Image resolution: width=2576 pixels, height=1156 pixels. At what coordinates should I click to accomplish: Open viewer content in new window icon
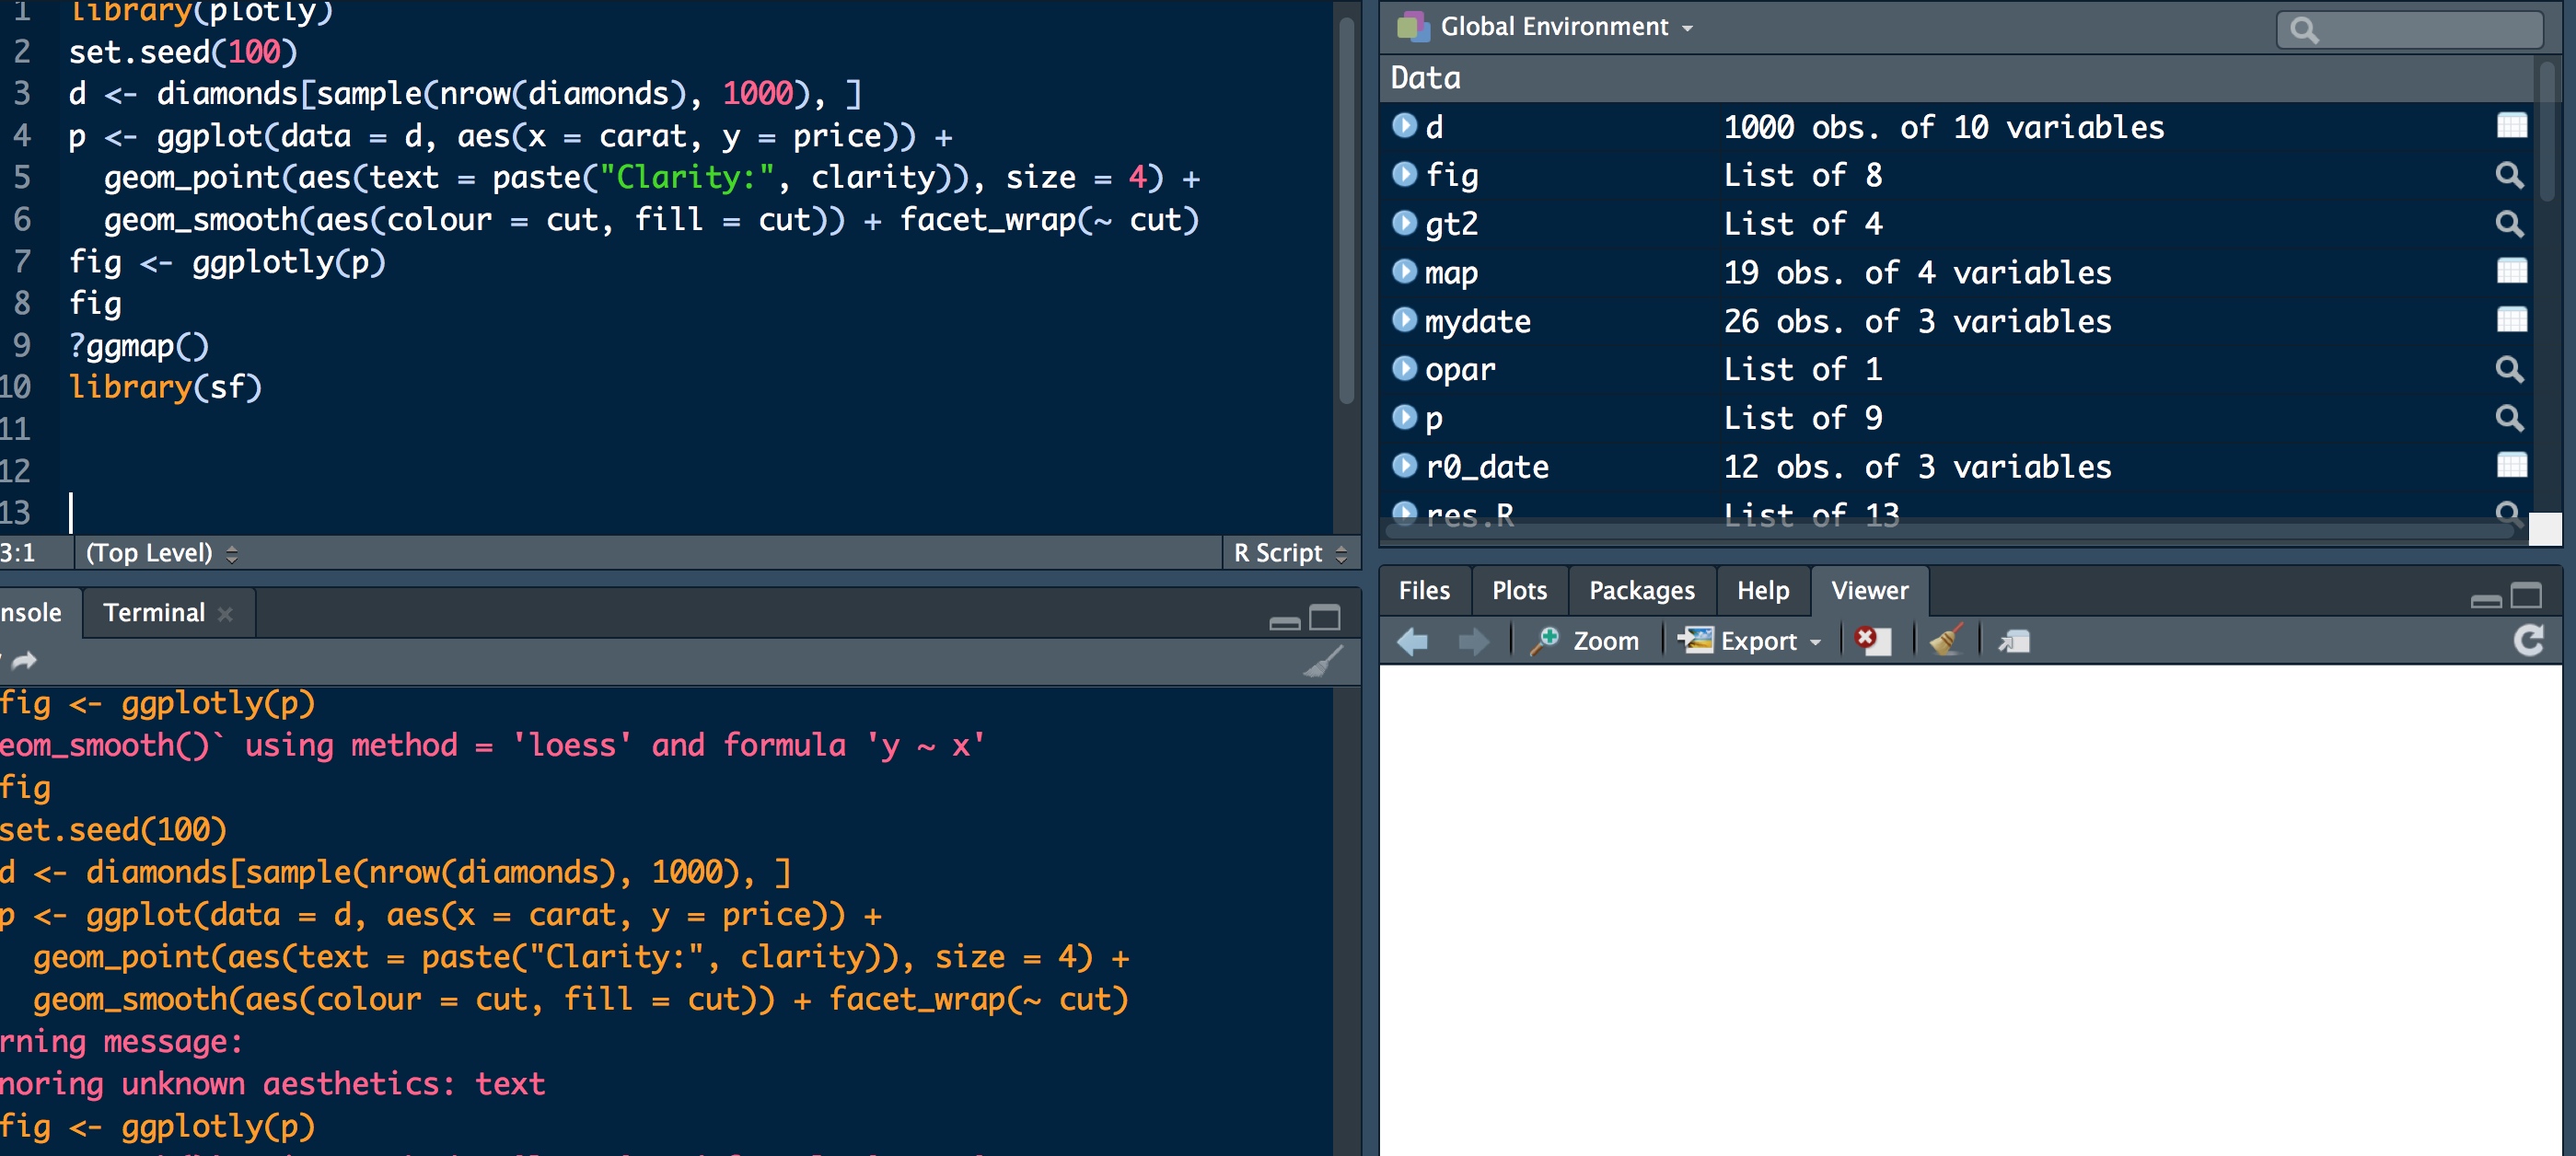click(2014, 641)
